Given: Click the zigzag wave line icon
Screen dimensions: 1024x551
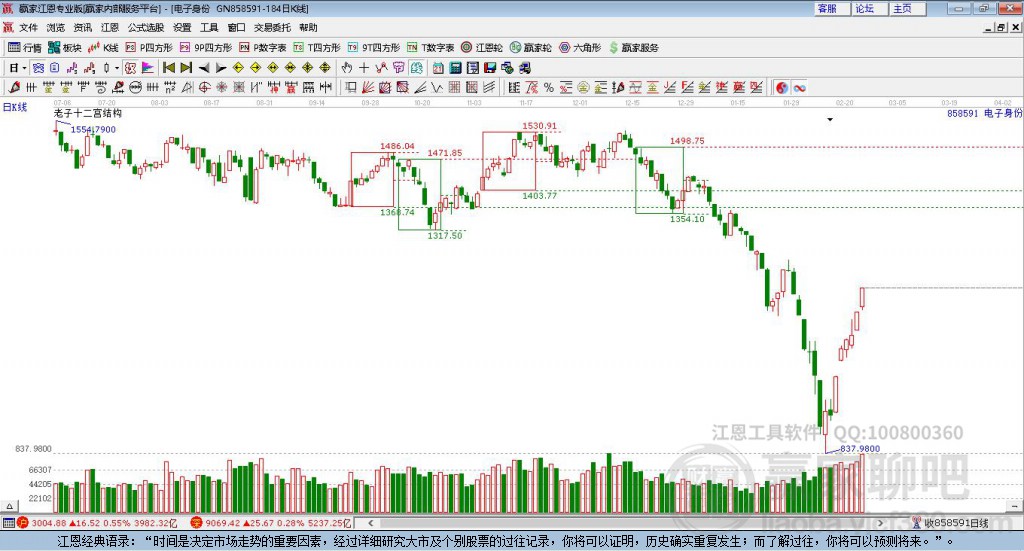Looking at the screenshot, I should point(437,87).
